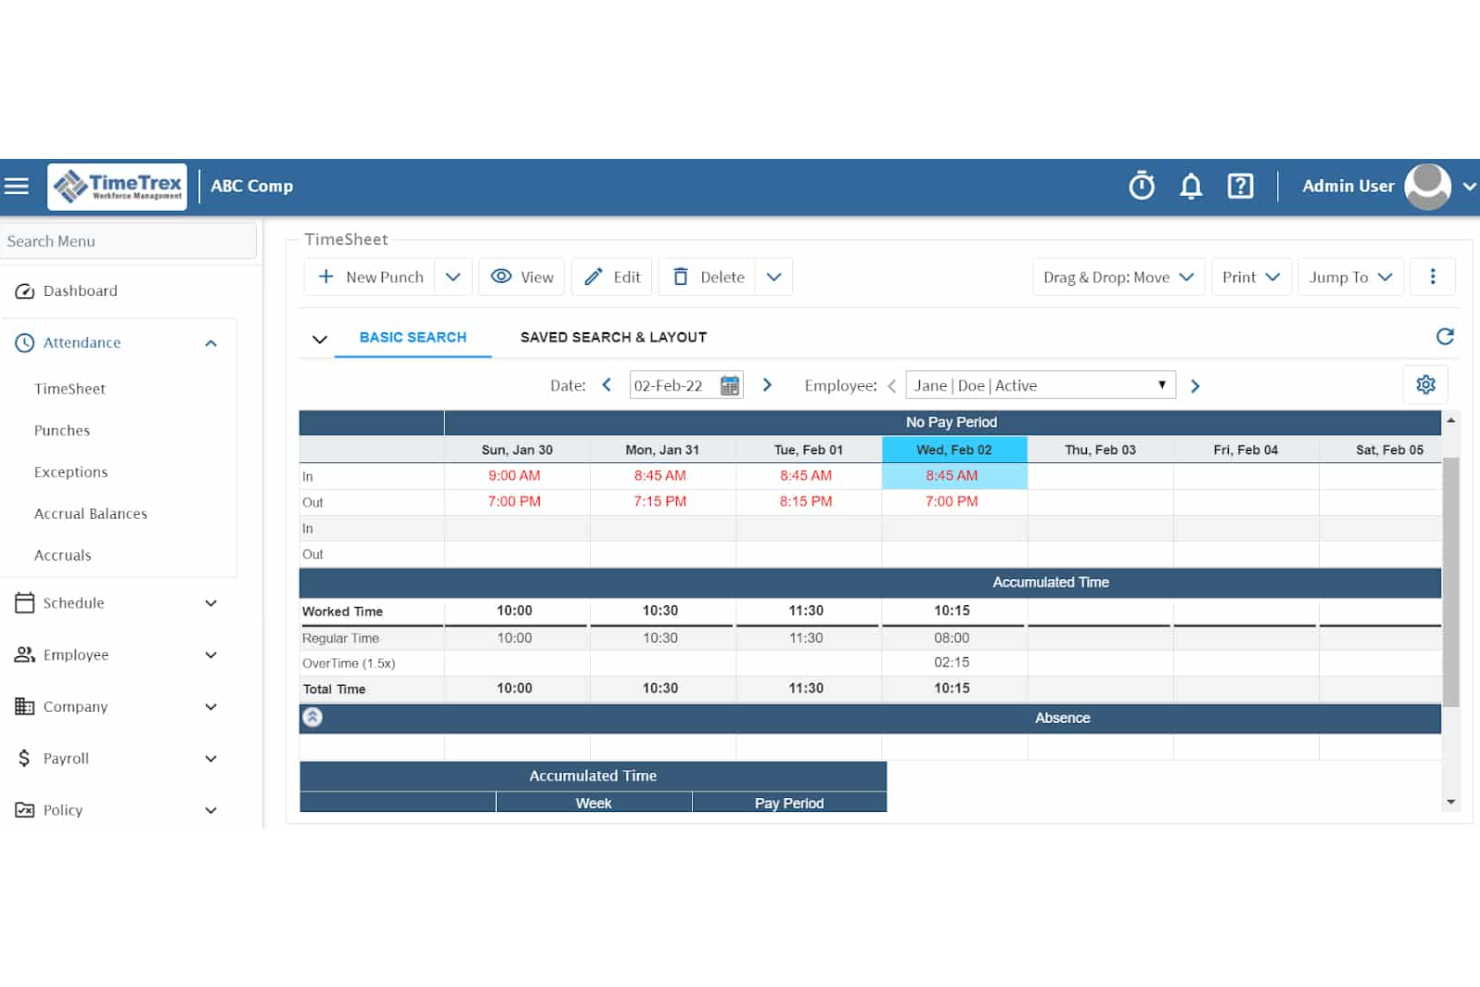Open Punches from the Attendance menu
Screen dimensions: 1480x987
[61, 430]
